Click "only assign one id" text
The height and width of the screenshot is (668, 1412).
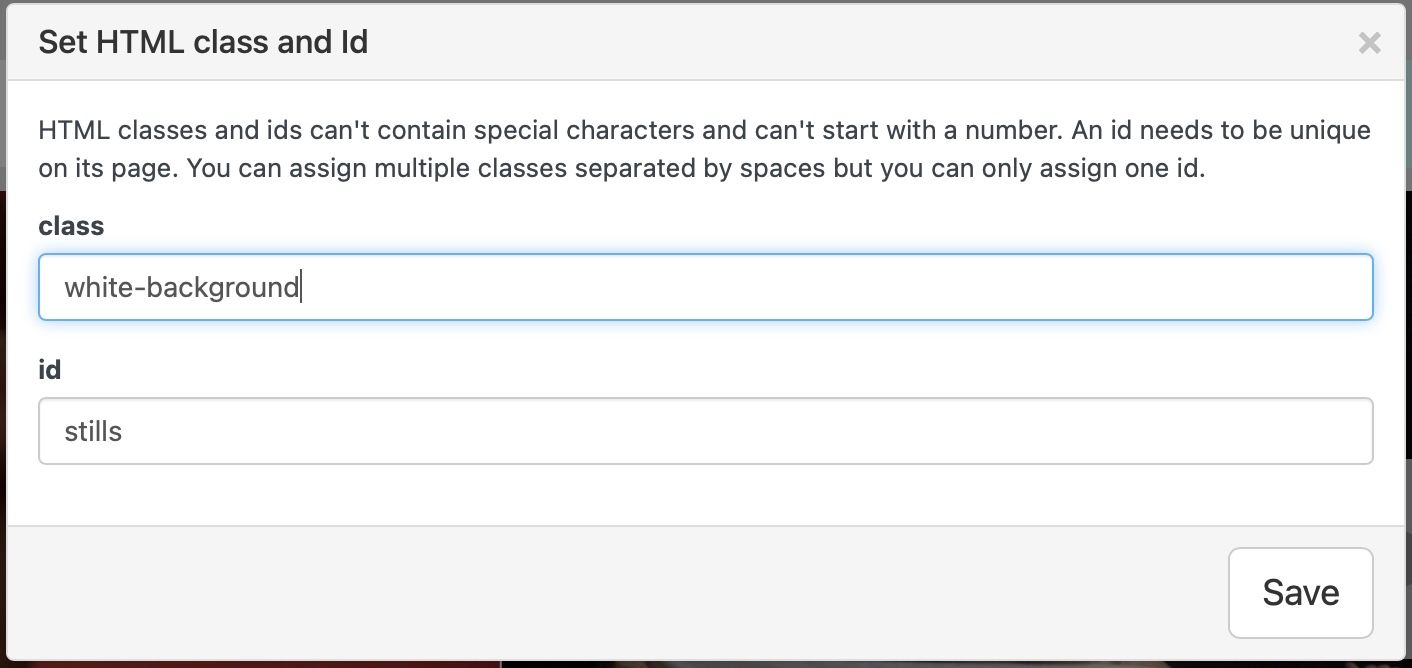(1100, 168)
